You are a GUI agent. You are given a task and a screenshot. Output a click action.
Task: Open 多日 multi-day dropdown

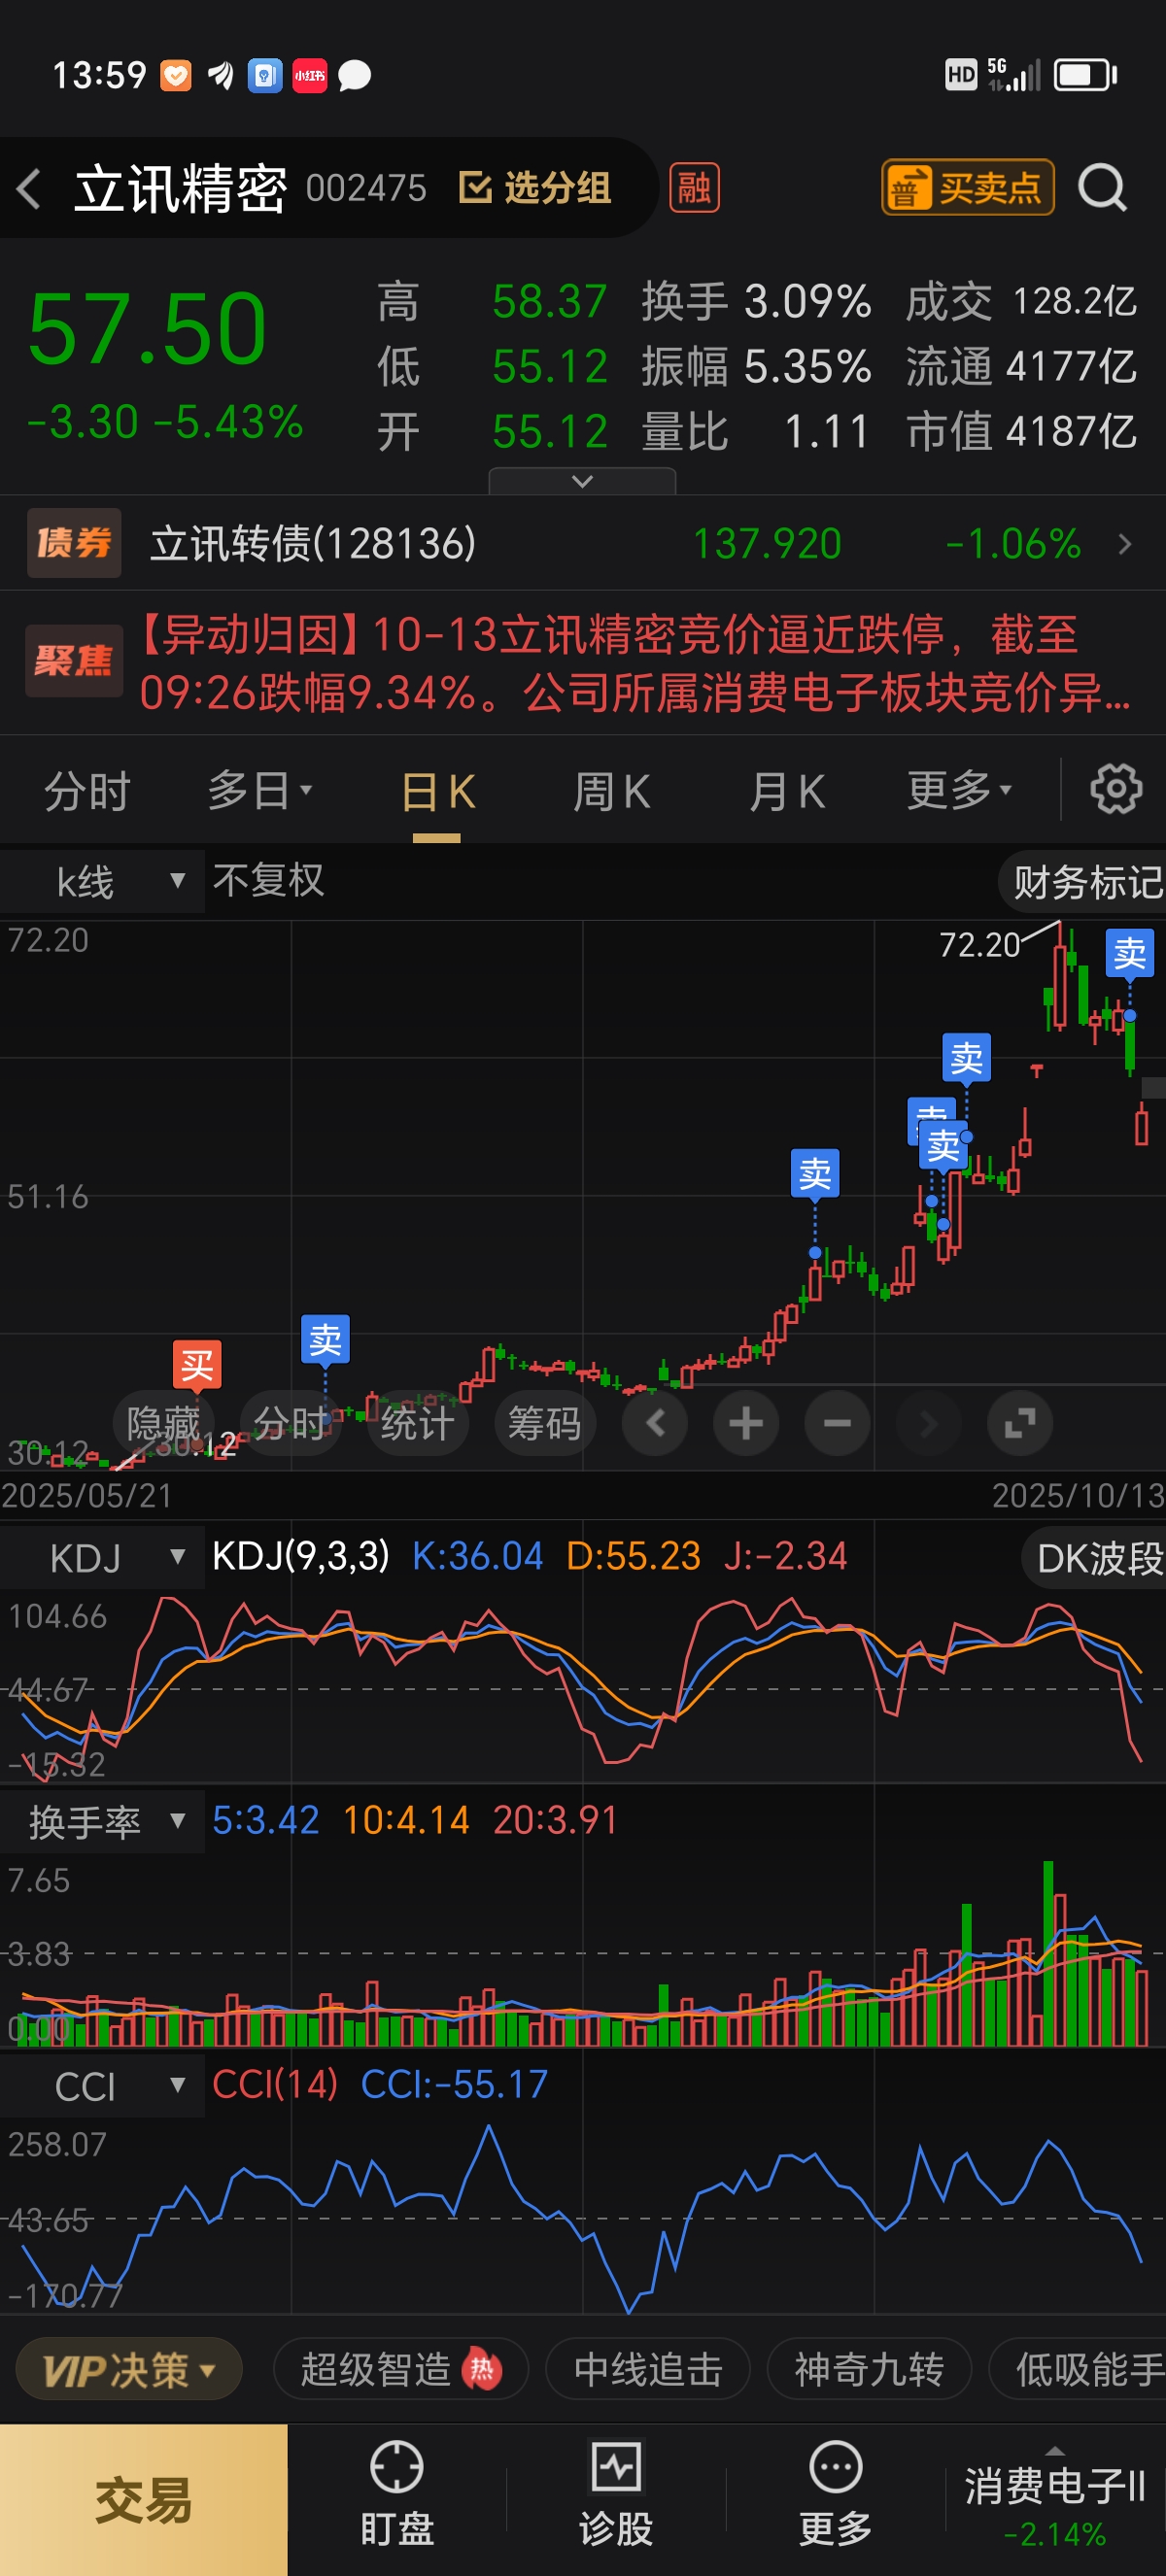tap(259, 792)
